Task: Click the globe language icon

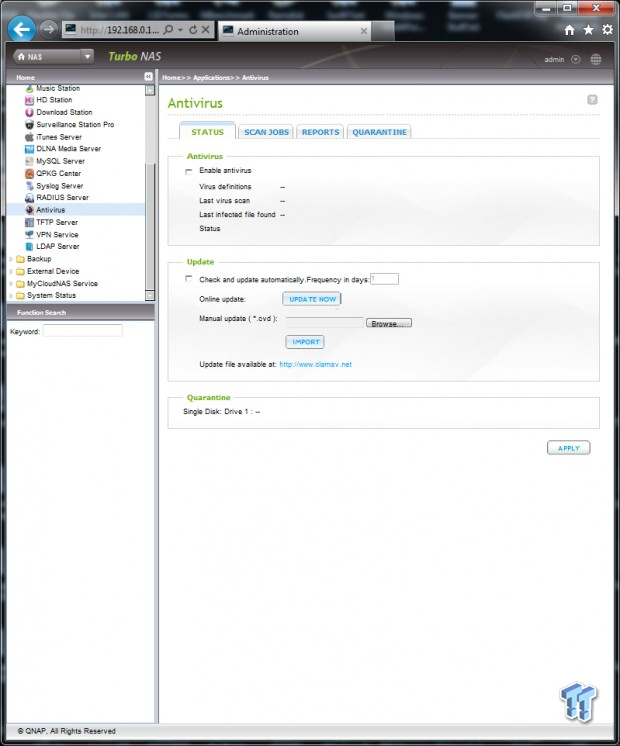Action: [596, 59]
